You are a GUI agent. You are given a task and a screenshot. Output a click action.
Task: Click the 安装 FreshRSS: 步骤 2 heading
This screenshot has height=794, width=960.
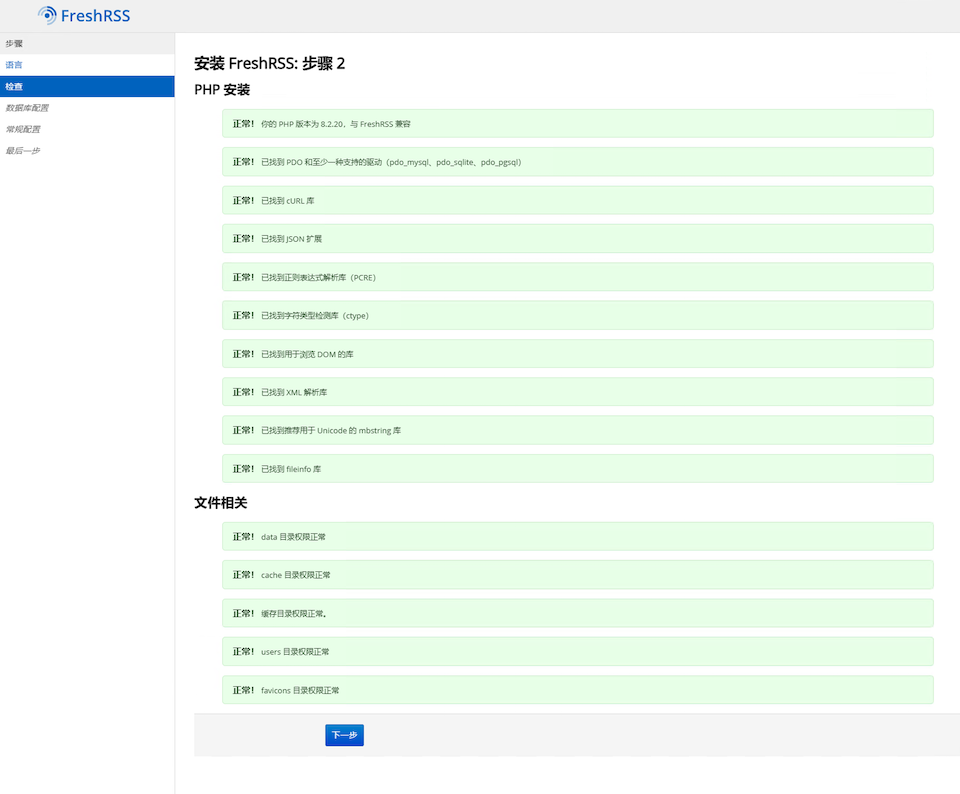(x=269, y=64)
